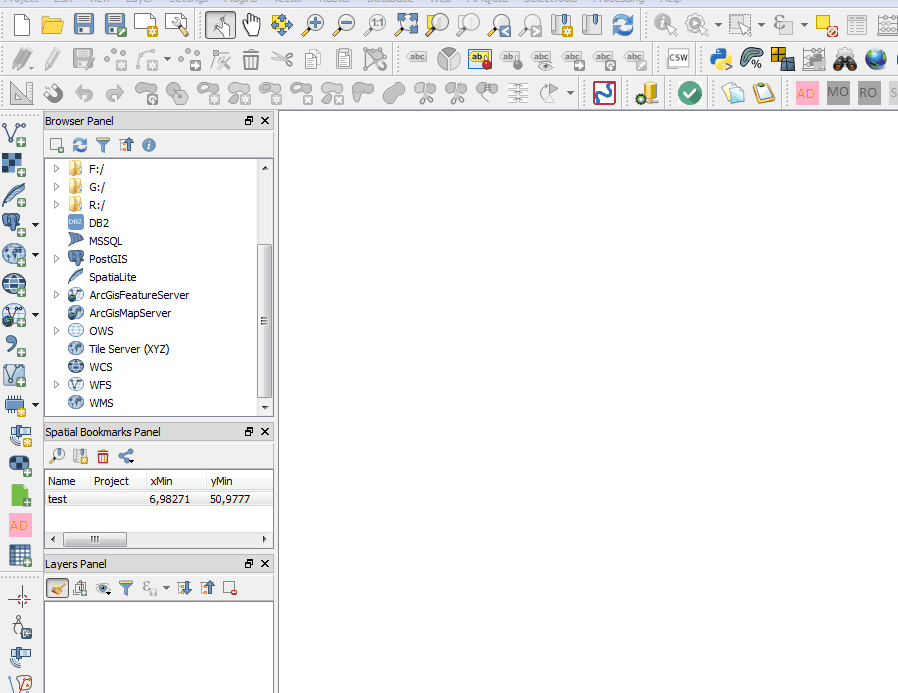
Task: Open new memory layer sidebar dropdown
Action: pyautogui.click(x=36, y=404)
